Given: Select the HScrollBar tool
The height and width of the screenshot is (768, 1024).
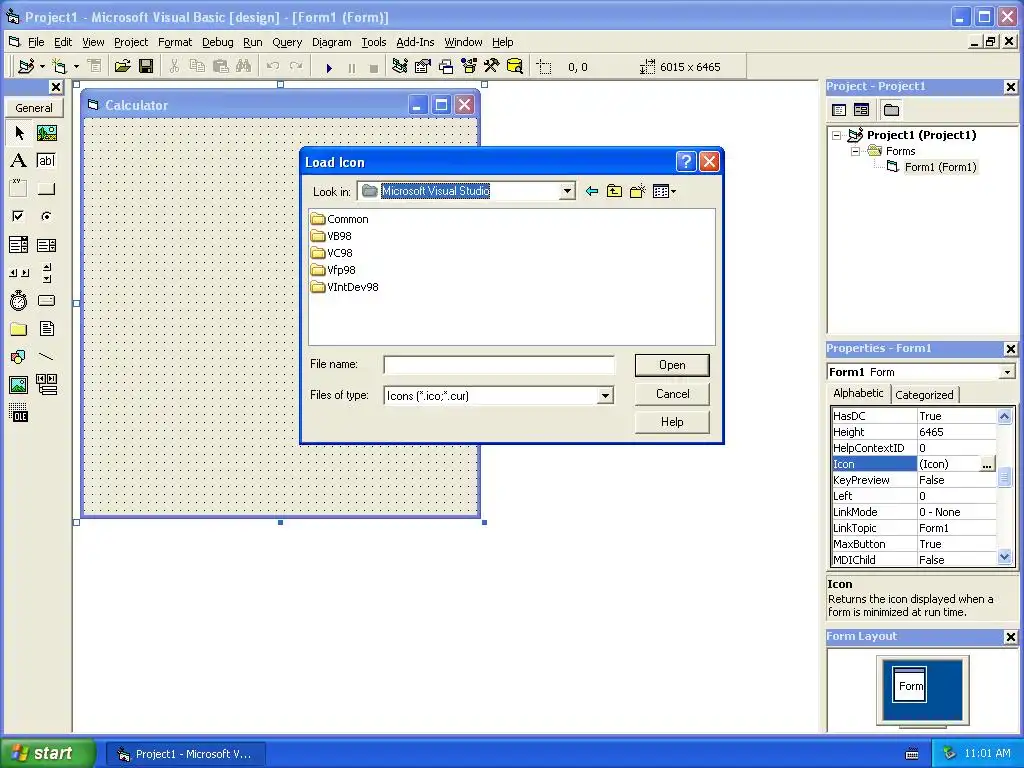Looking at the screenshot, I should [19, 273].
